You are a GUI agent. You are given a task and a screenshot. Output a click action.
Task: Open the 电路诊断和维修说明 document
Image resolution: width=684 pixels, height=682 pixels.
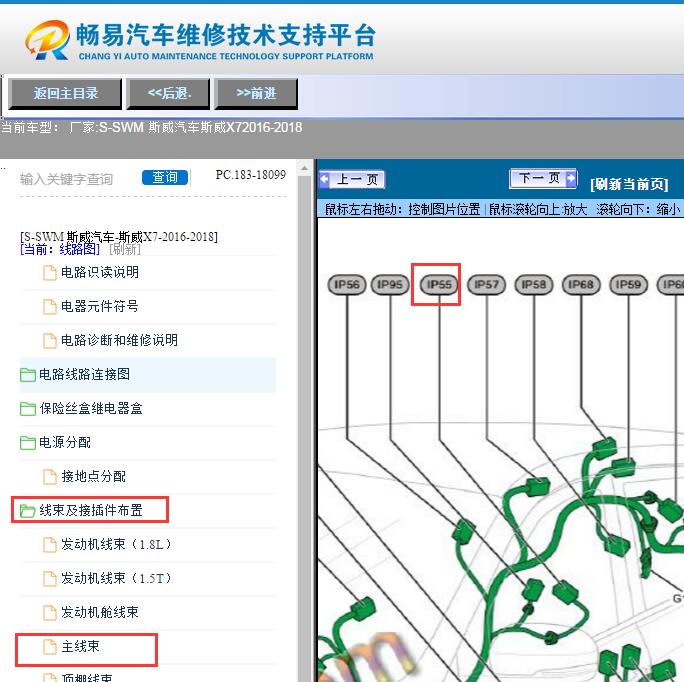click(x=120, y=340)
